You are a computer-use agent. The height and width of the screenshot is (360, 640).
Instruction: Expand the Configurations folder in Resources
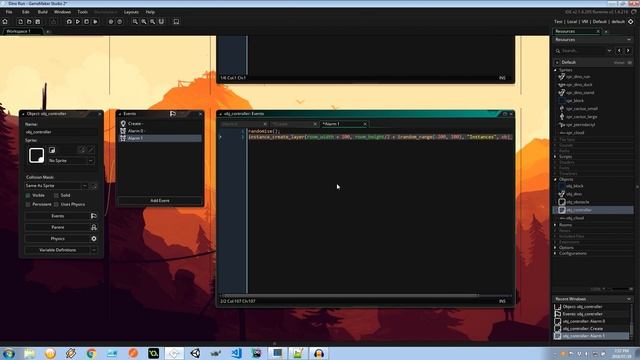pyautogui.click(x=556, y=253)
